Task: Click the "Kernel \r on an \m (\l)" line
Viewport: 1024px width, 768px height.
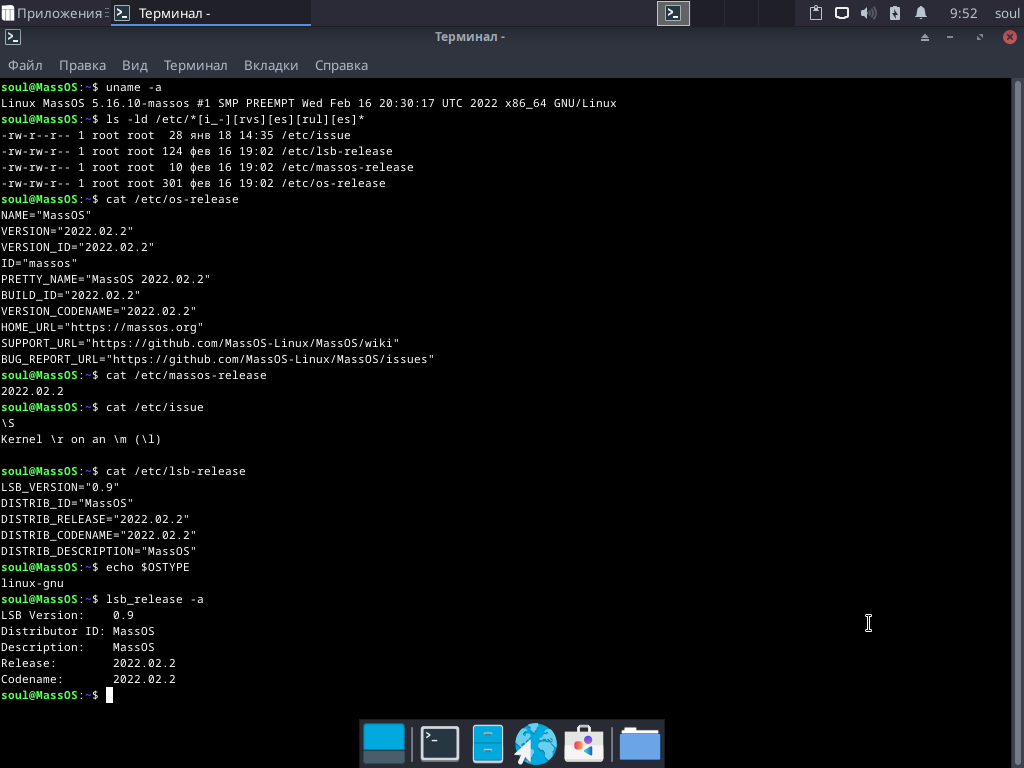Action: click(x=81, y=439)
